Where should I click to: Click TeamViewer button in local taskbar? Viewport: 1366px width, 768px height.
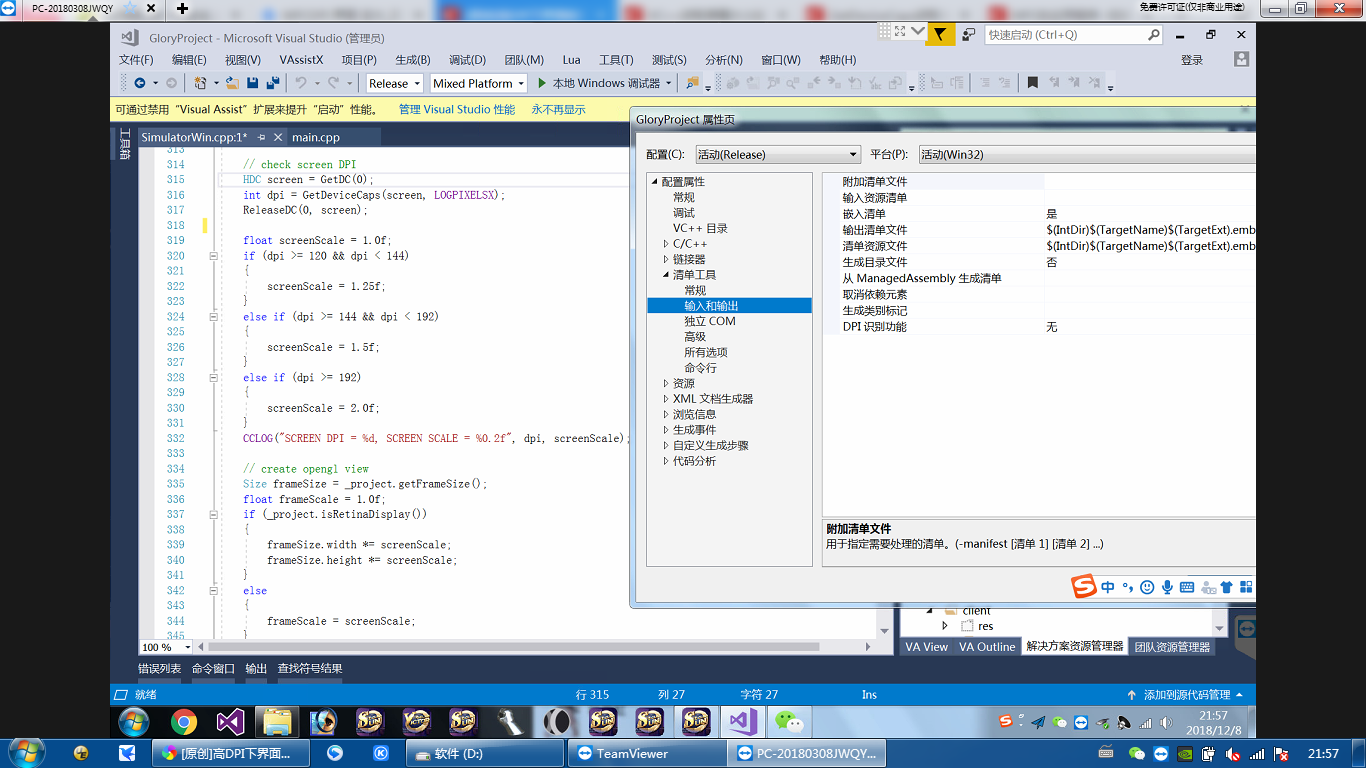pos(647,753)
